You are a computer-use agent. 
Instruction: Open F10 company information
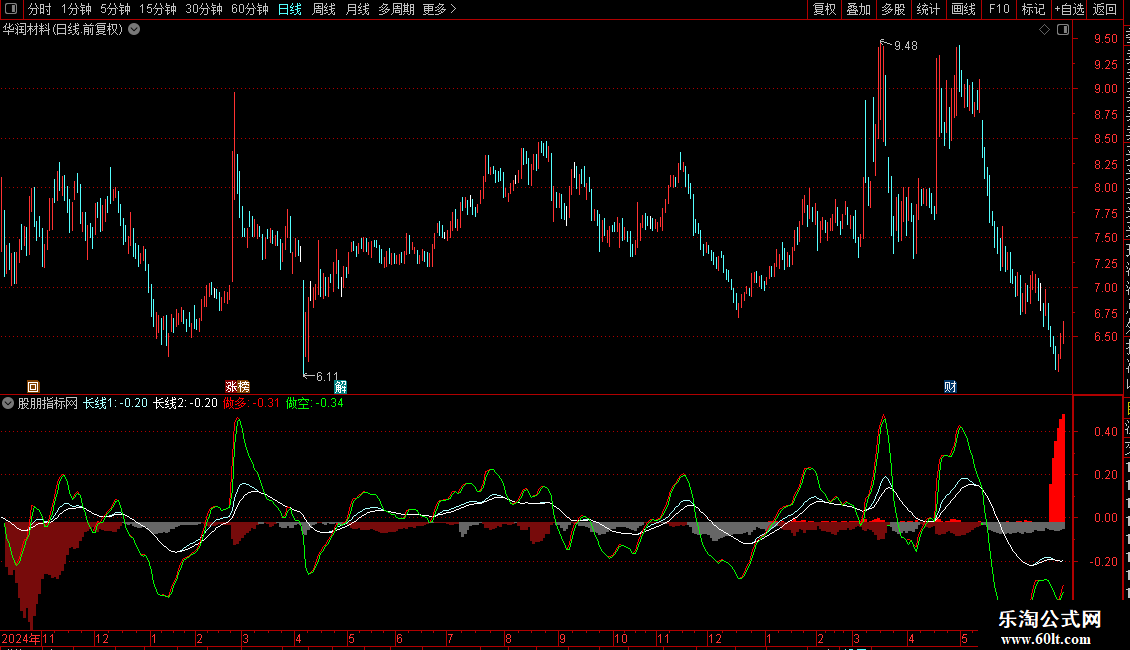pos(999,9)
